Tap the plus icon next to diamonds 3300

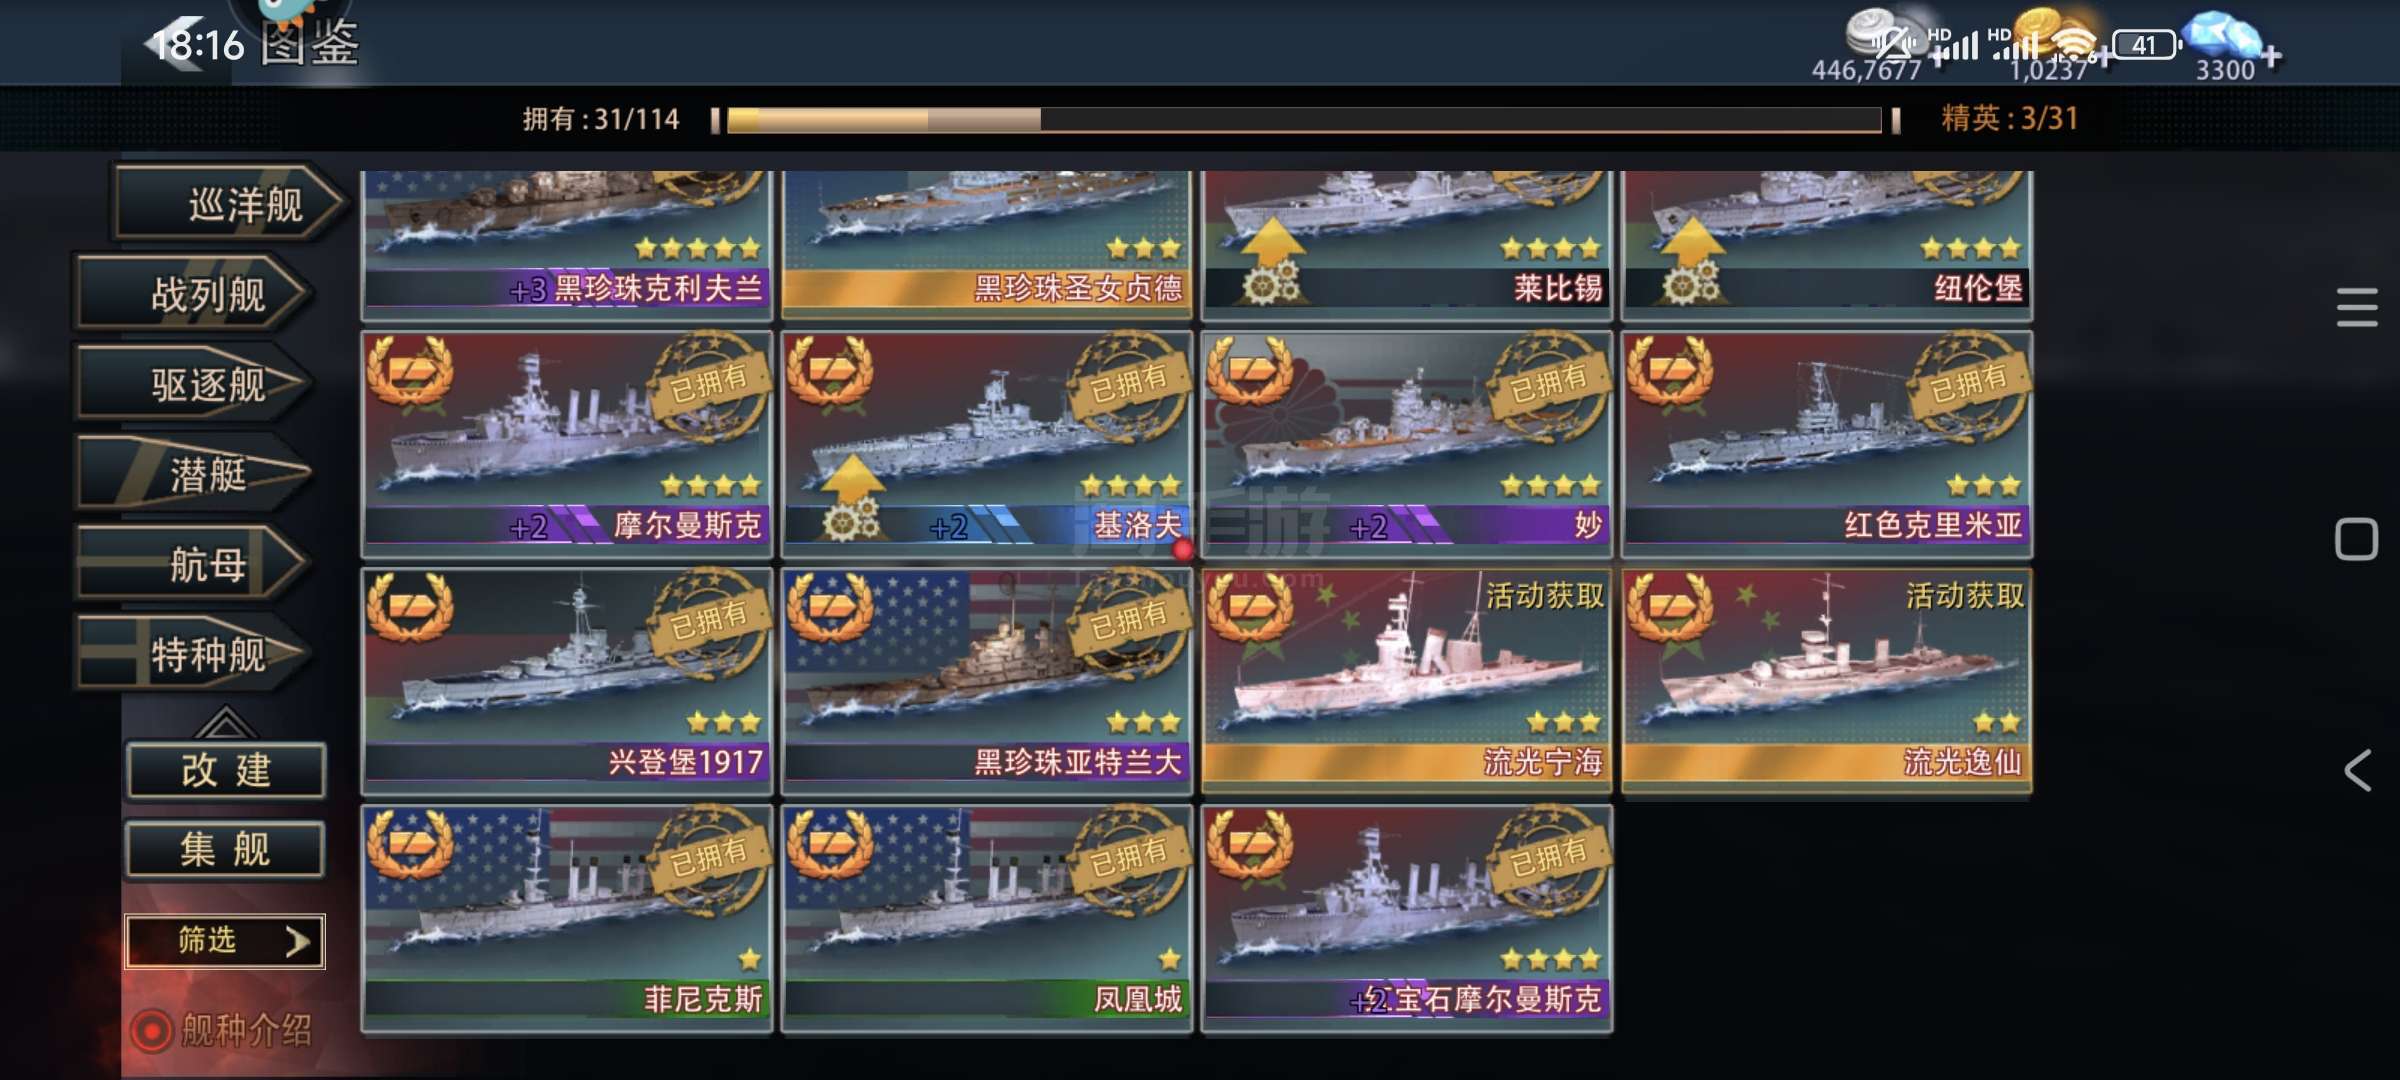[2272, 56]
